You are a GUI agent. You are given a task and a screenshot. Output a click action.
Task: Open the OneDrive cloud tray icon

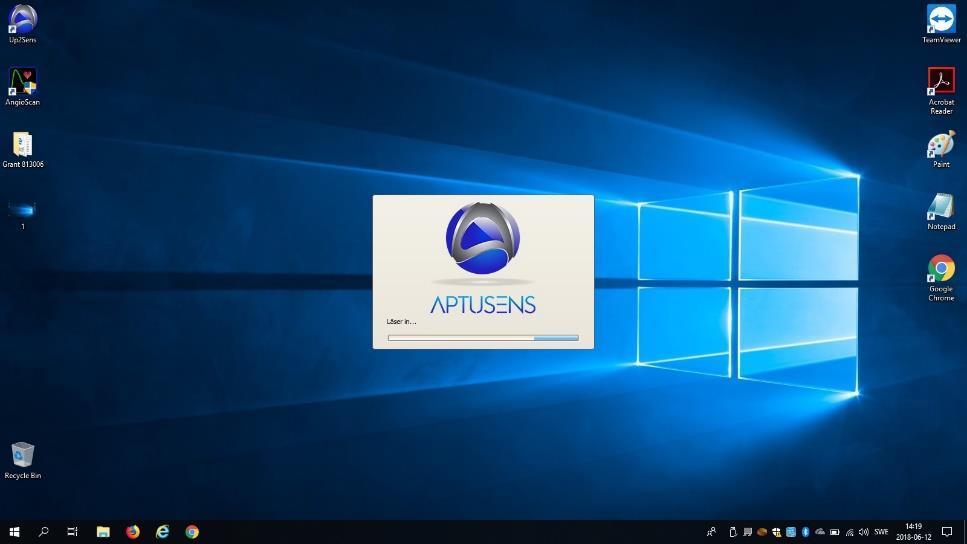820,532
